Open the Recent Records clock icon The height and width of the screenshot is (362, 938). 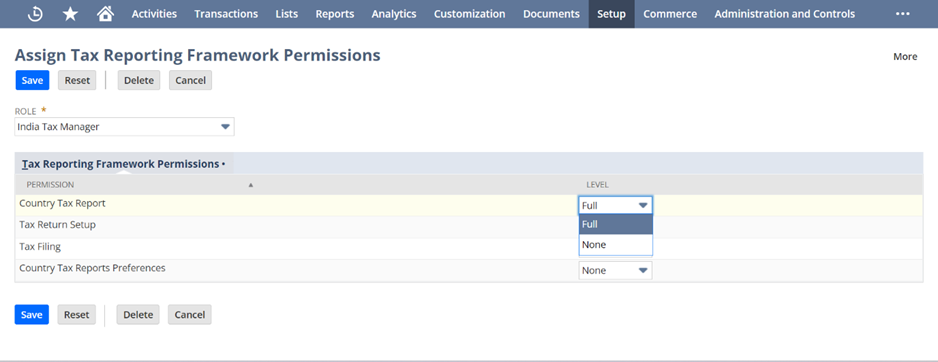pos(35,14)
